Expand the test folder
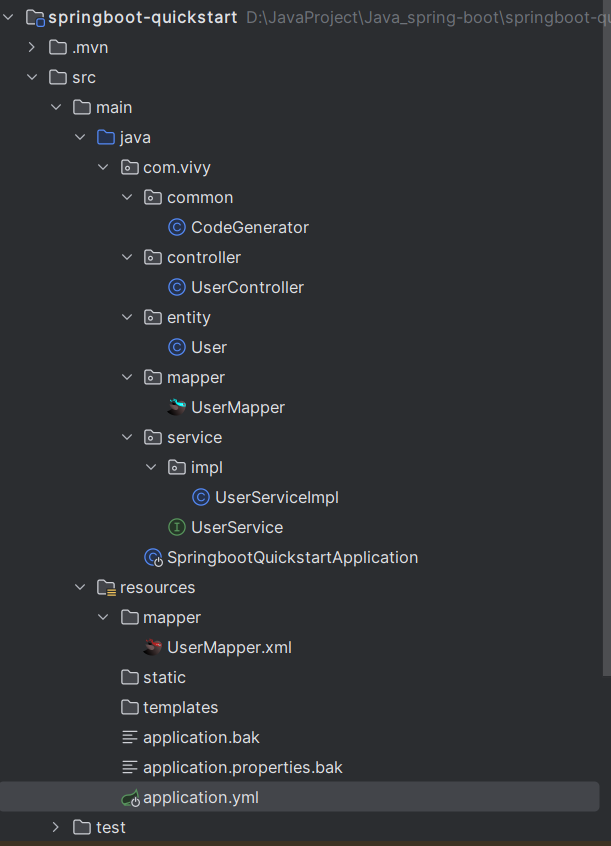Viewport: 611px width, 846px height. point(56,827)
